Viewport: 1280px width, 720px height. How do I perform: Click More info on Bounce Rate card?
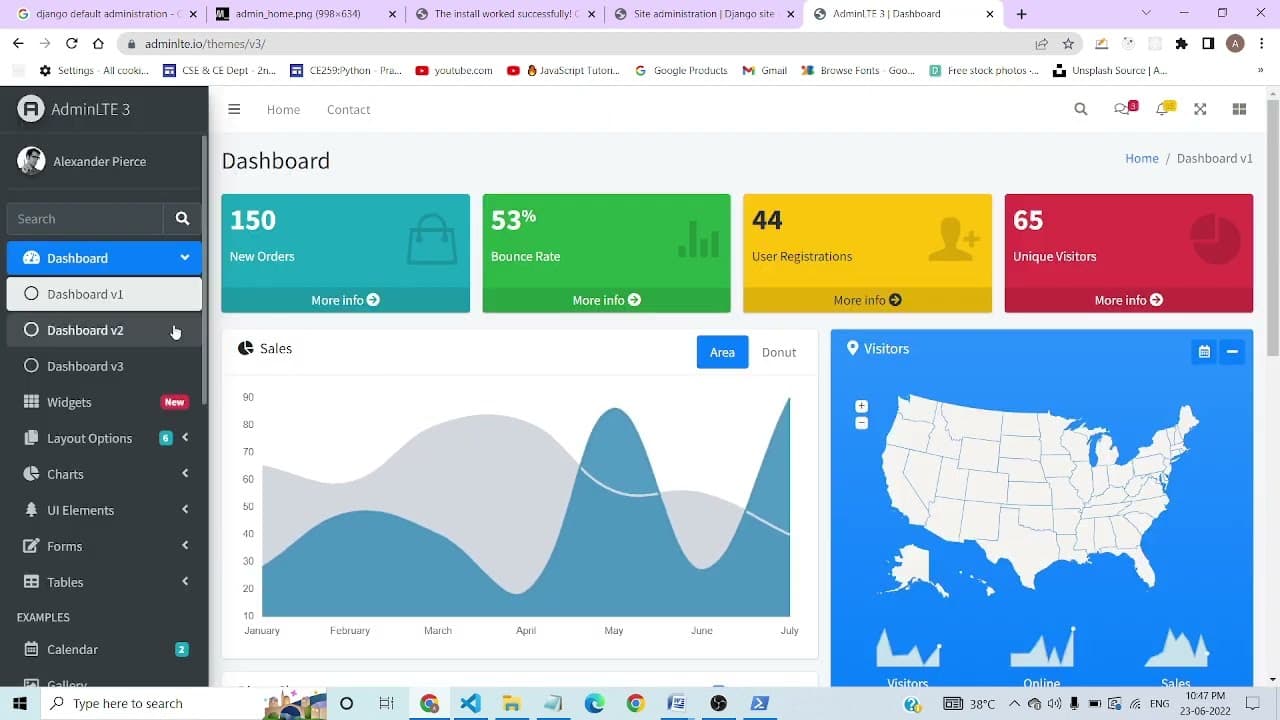pos(606,300)
